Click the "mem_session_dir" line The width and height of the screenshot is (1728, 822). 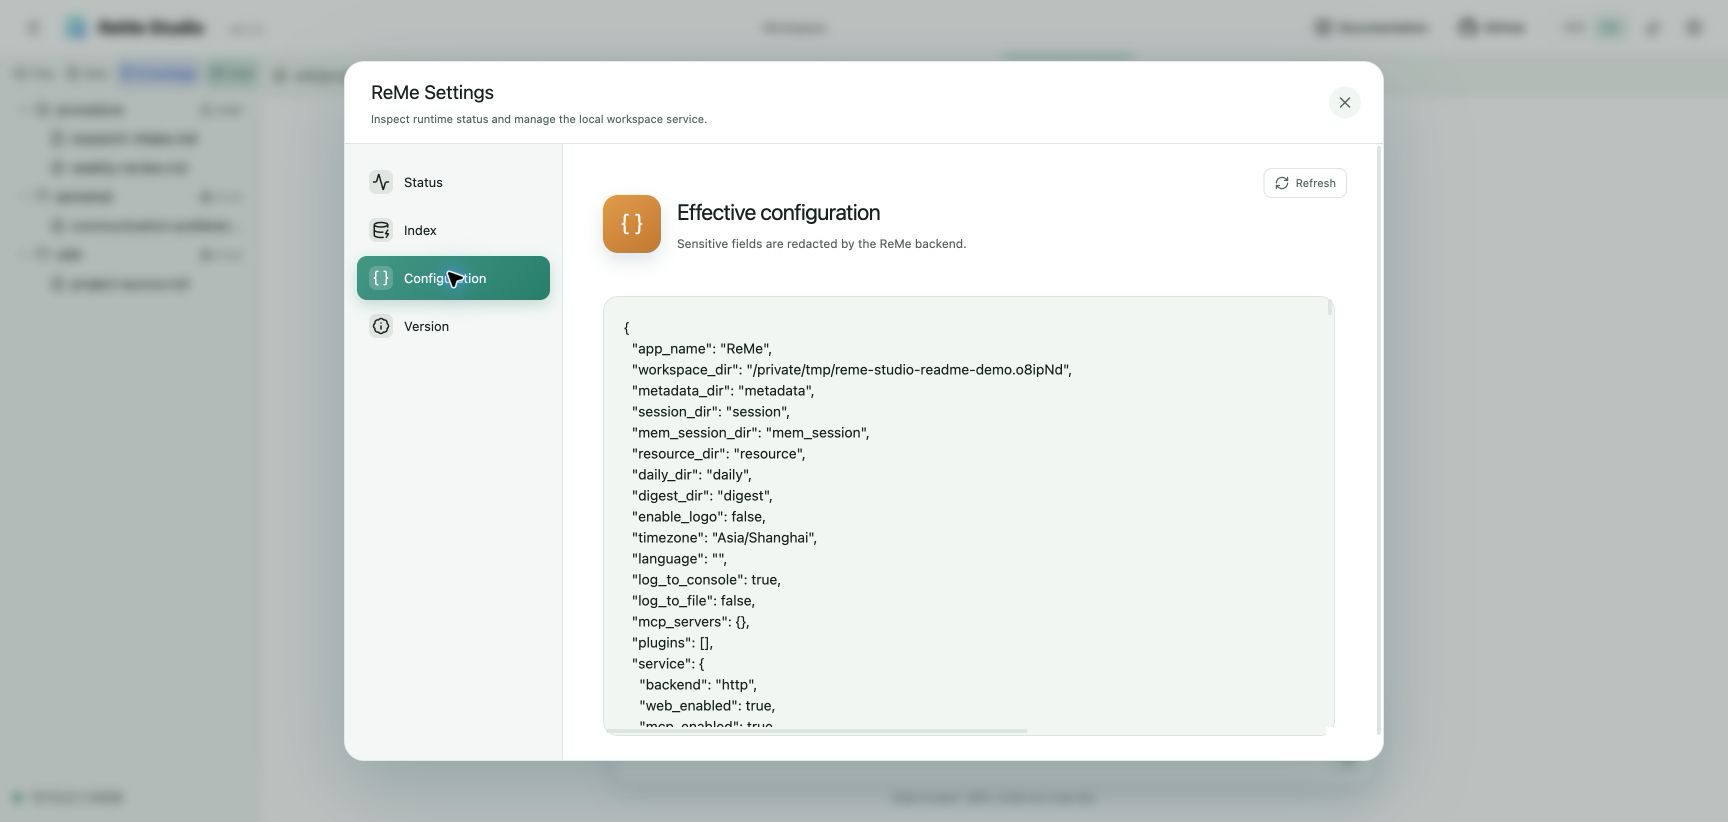tap(750, 432)
